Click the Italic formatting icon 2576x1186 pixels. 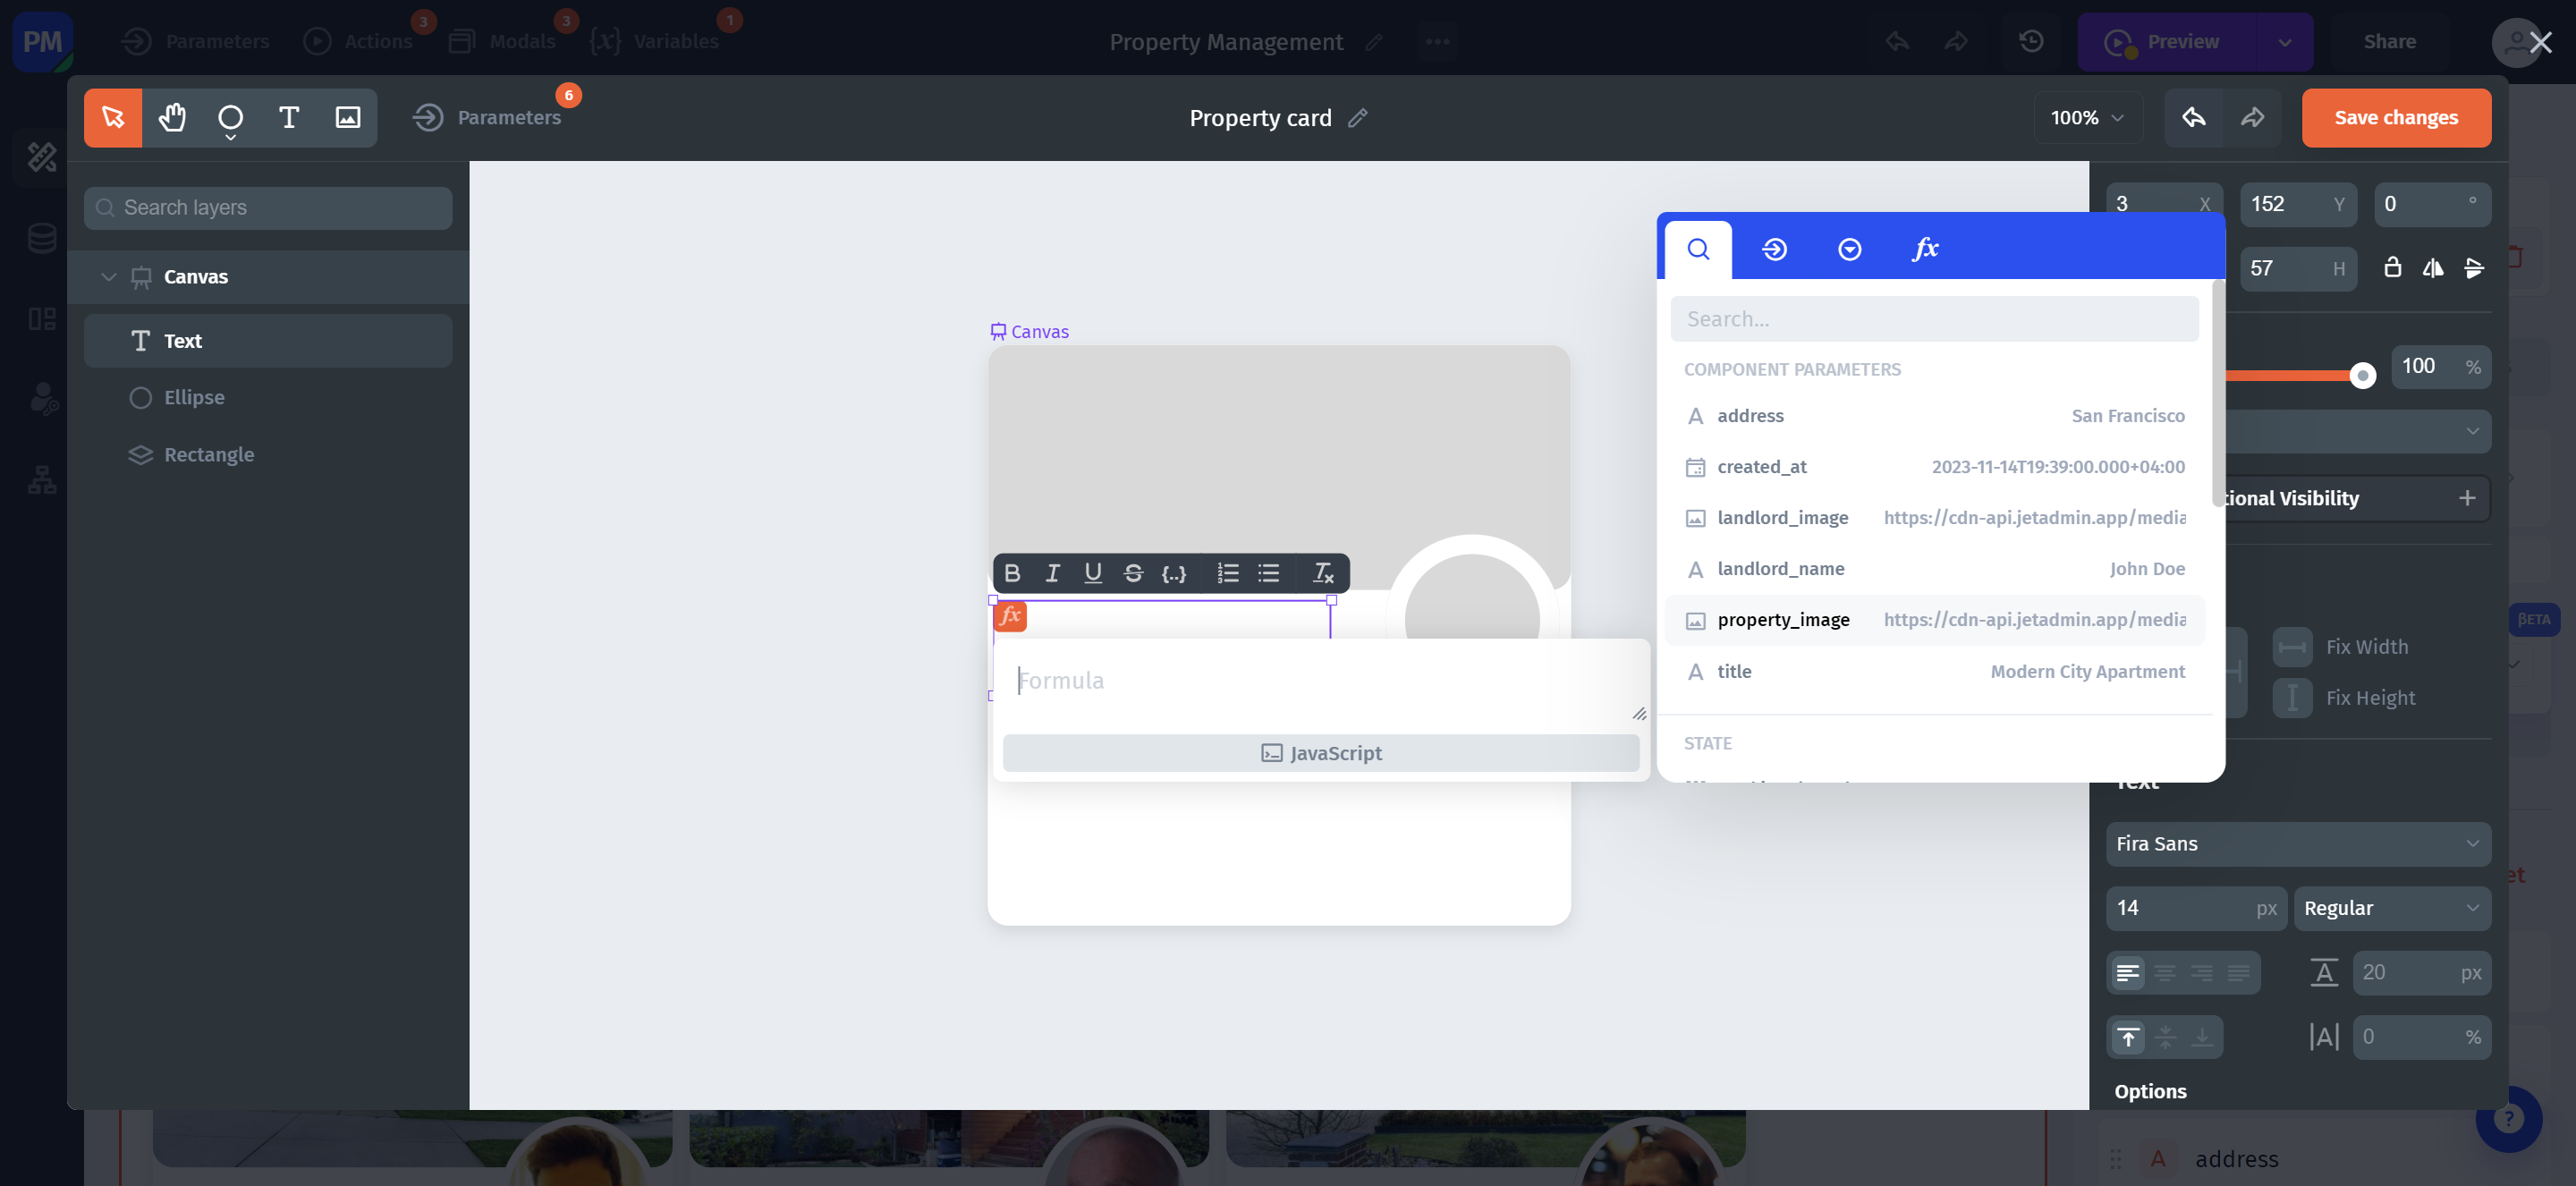[1052, 573]
